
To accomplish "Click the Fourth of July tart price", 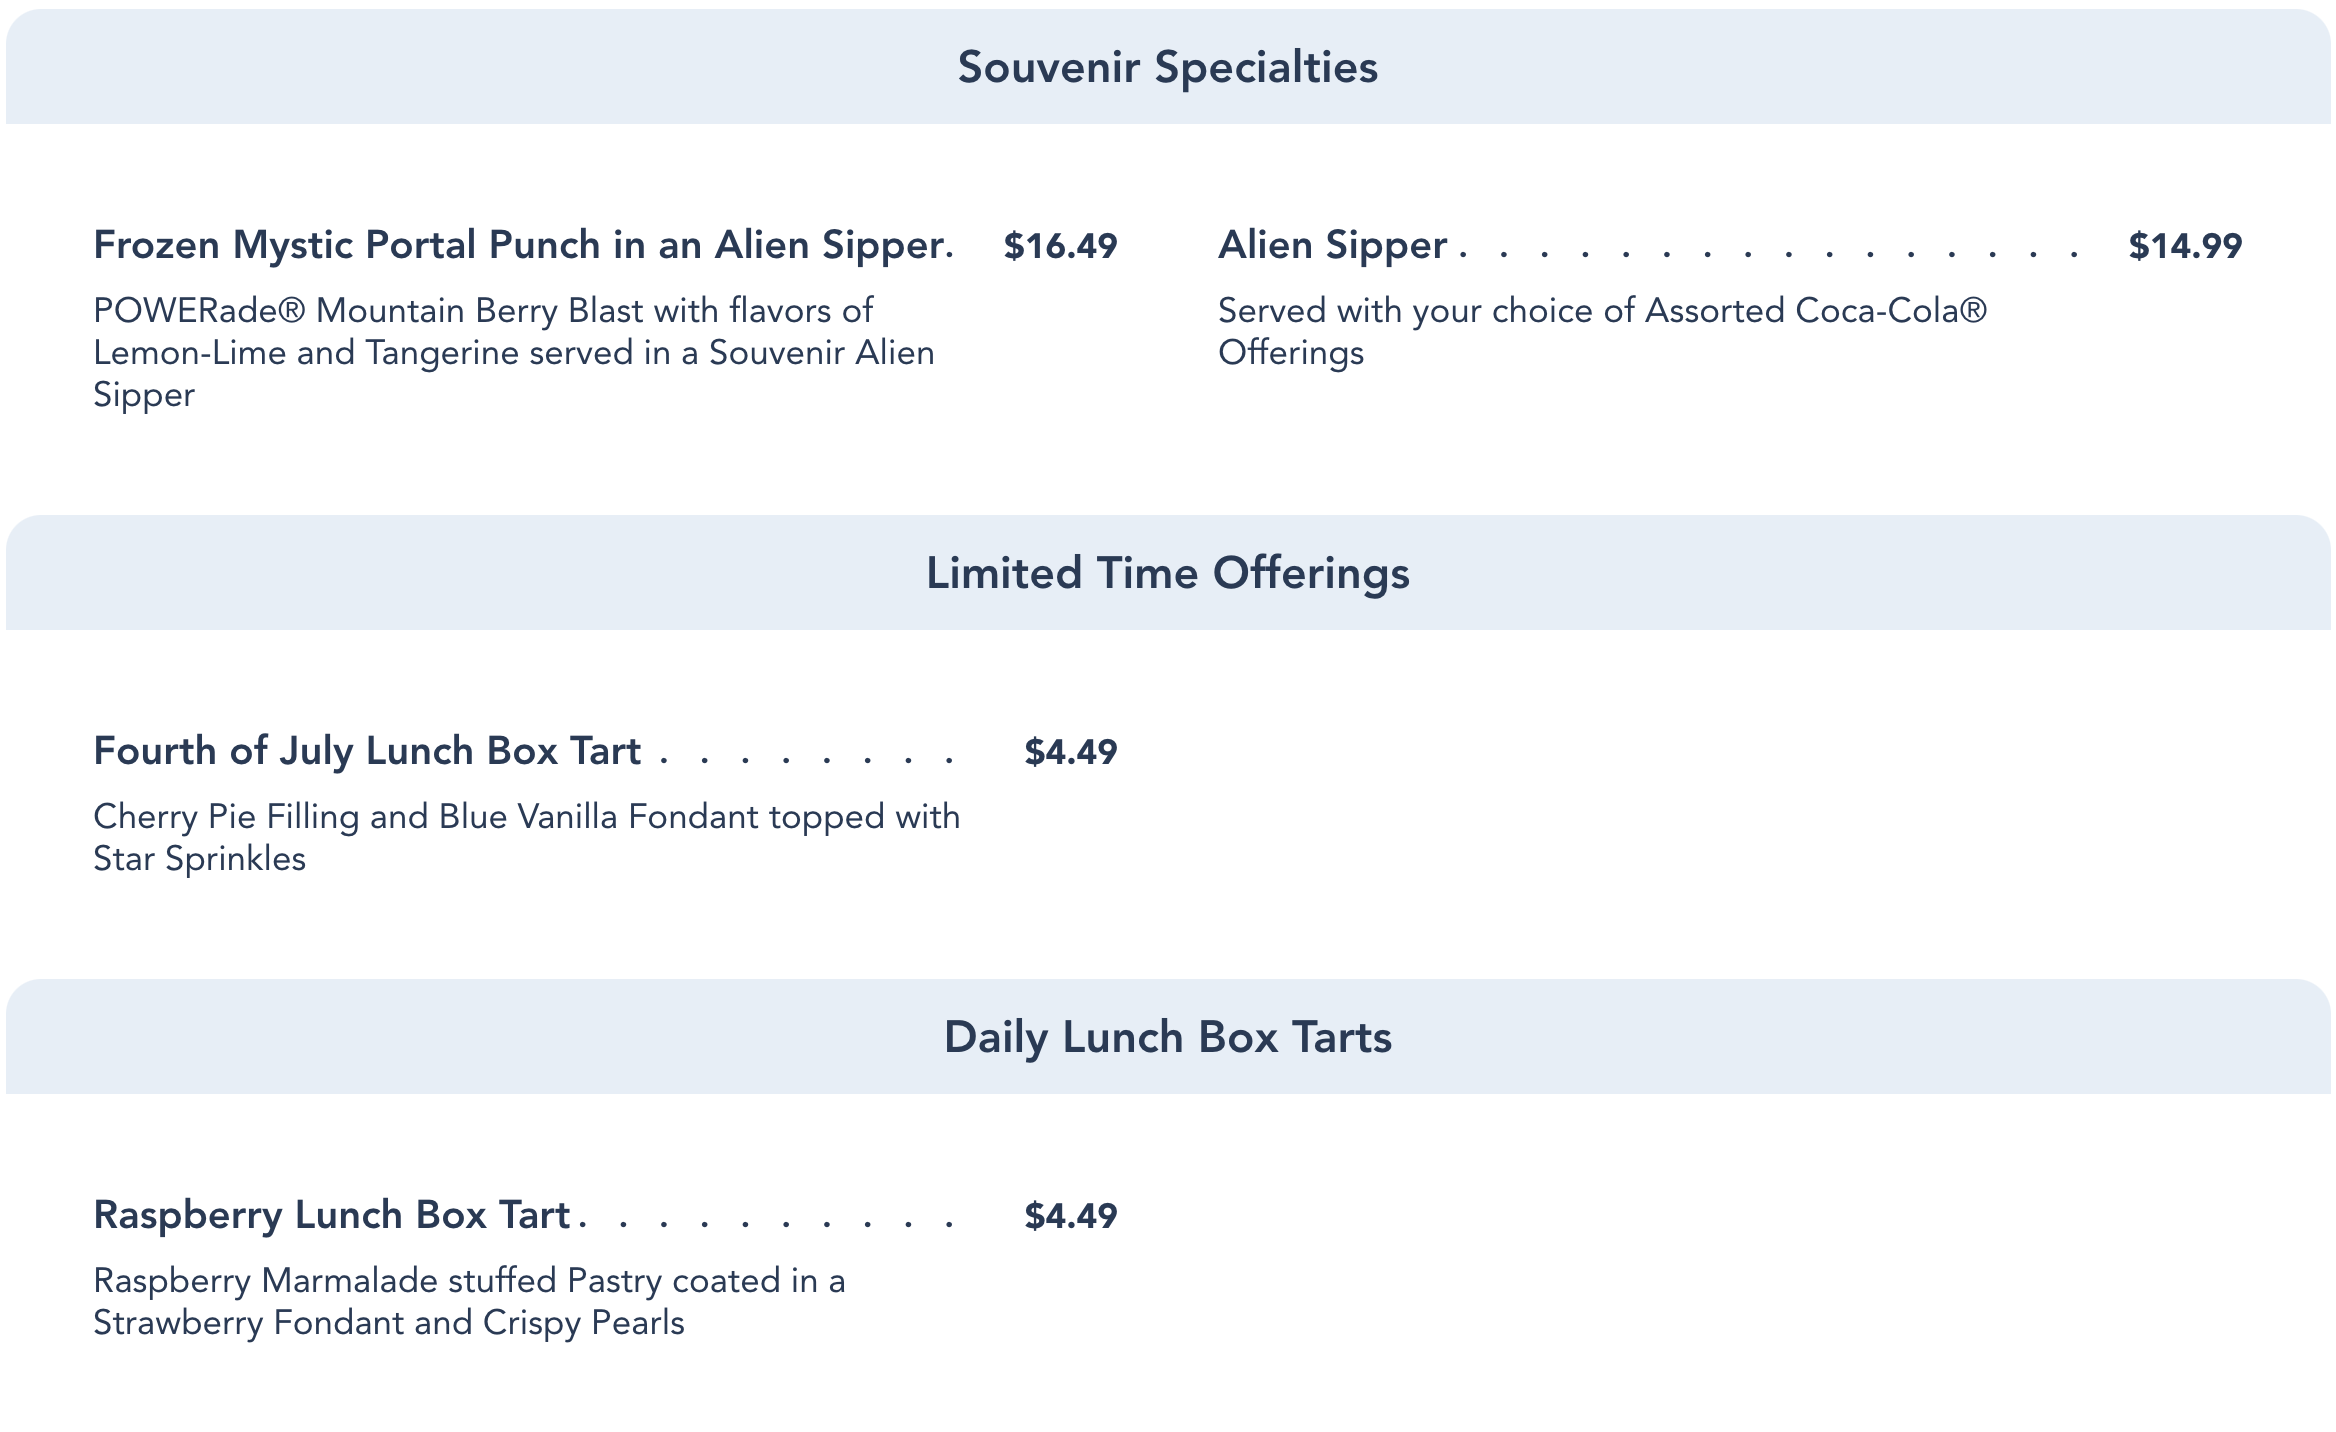I will (x=1070, y=752).
